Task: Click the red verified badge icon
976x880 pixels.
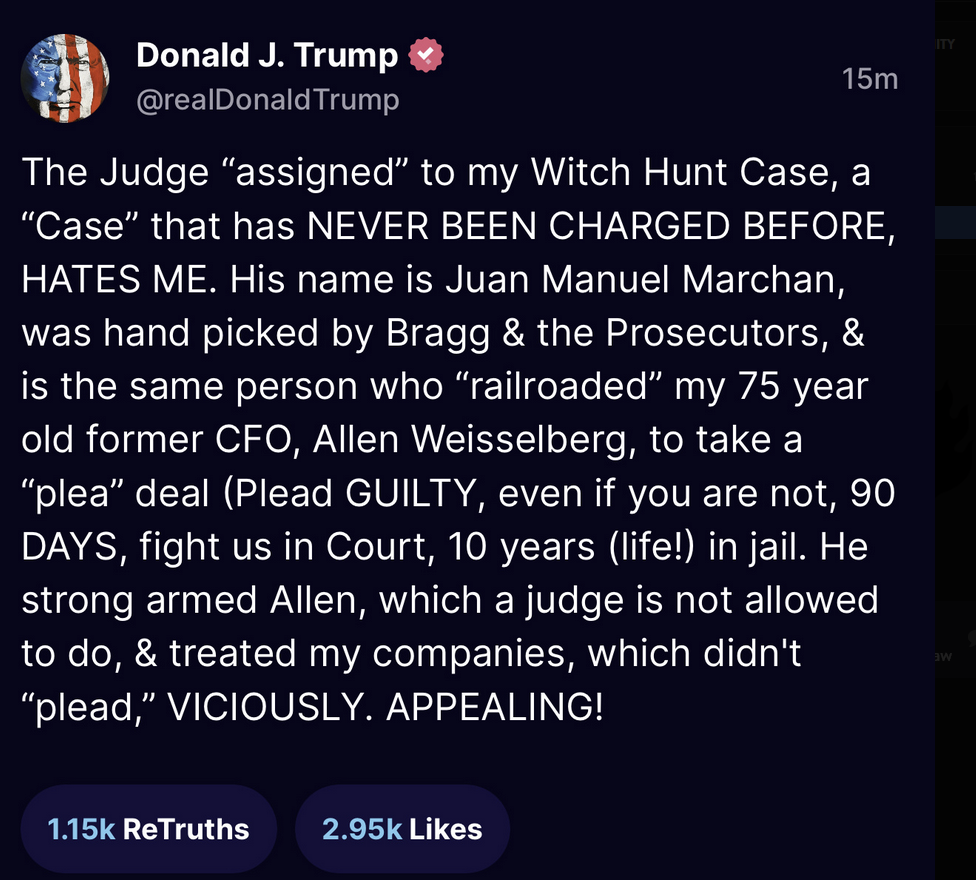Action: (426, 55)
